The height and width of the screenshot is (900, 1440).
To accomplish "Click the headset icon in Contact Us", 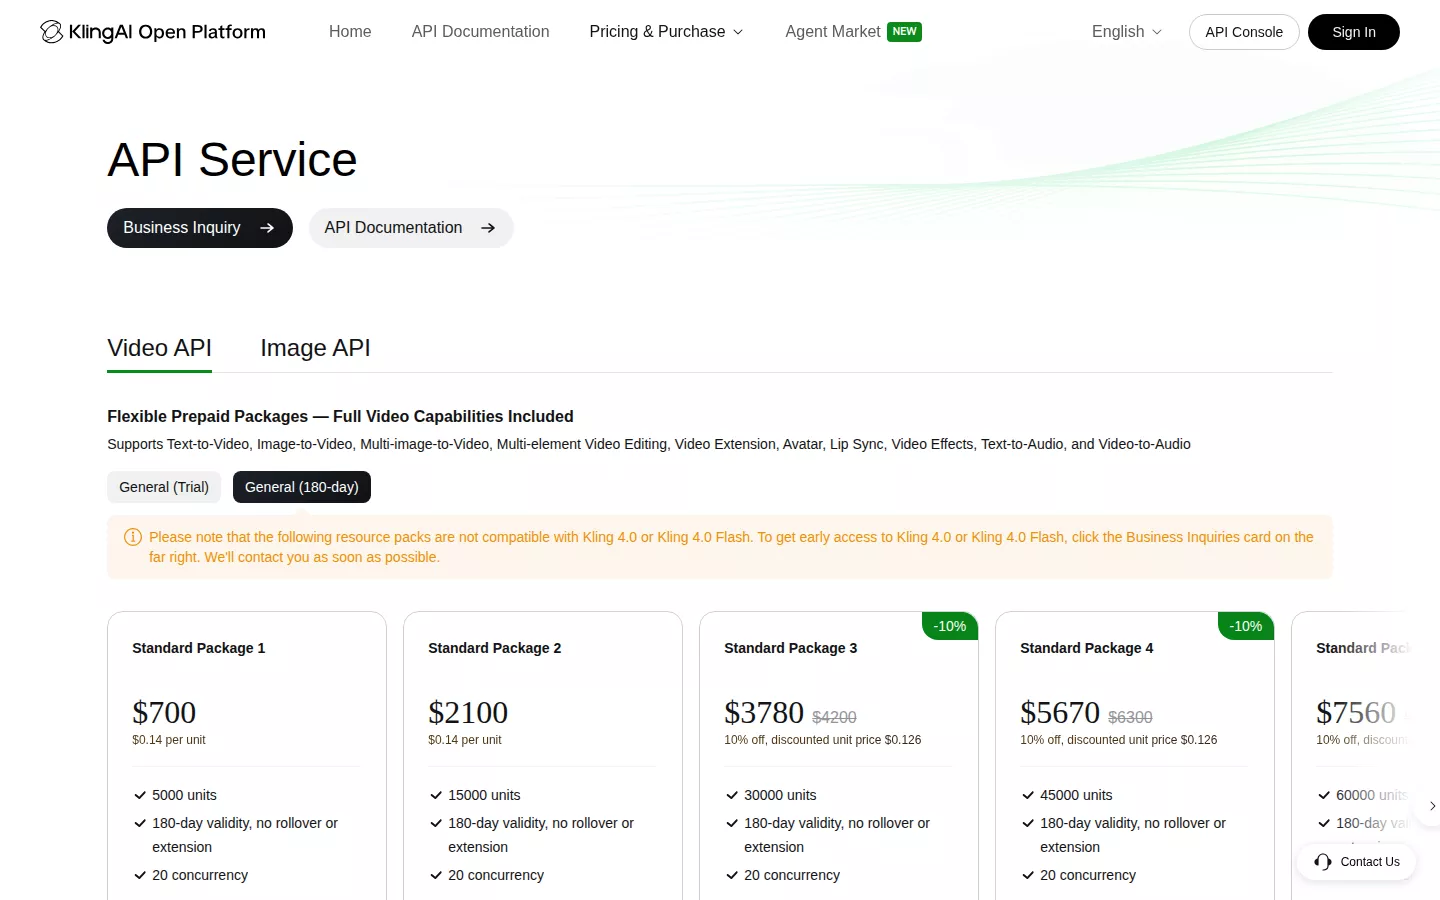I will point(1323,862).
